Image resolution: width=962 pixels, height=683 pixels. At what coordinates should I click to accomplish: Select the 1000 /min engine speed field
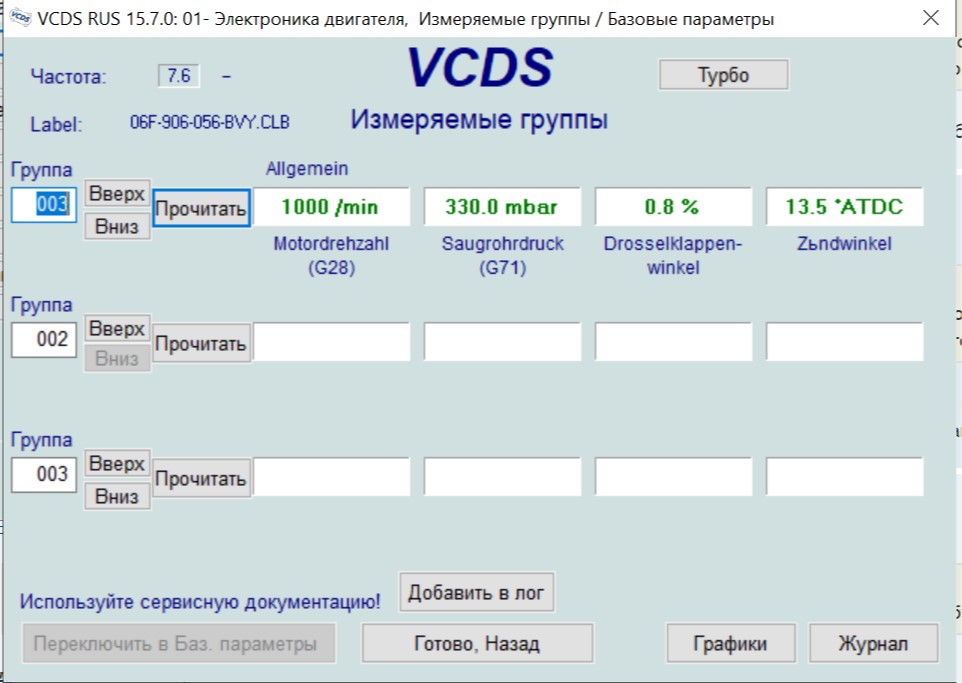tap(331, 207)
